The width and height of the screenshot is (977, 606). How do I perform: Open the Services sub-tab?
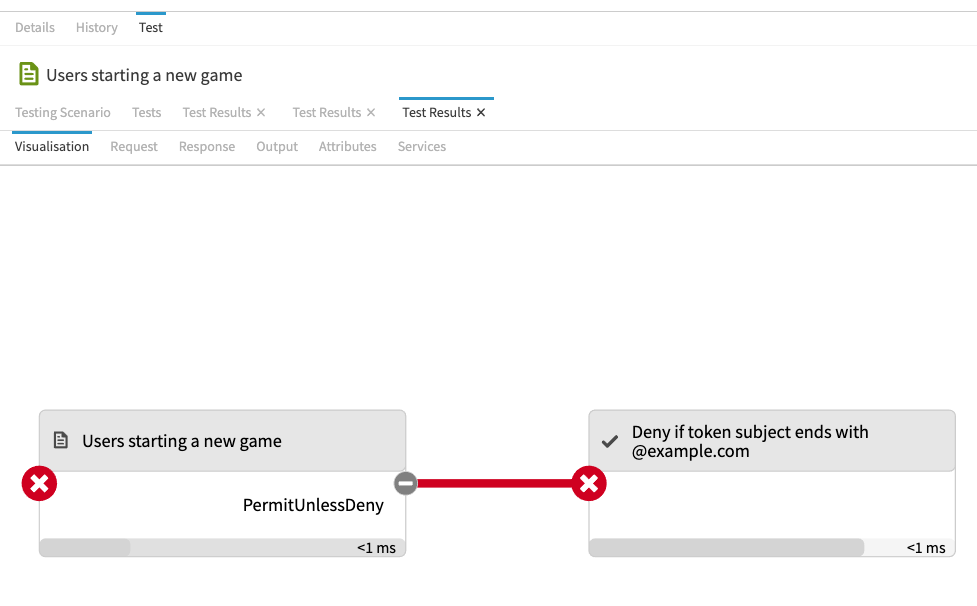click(422, 147)
